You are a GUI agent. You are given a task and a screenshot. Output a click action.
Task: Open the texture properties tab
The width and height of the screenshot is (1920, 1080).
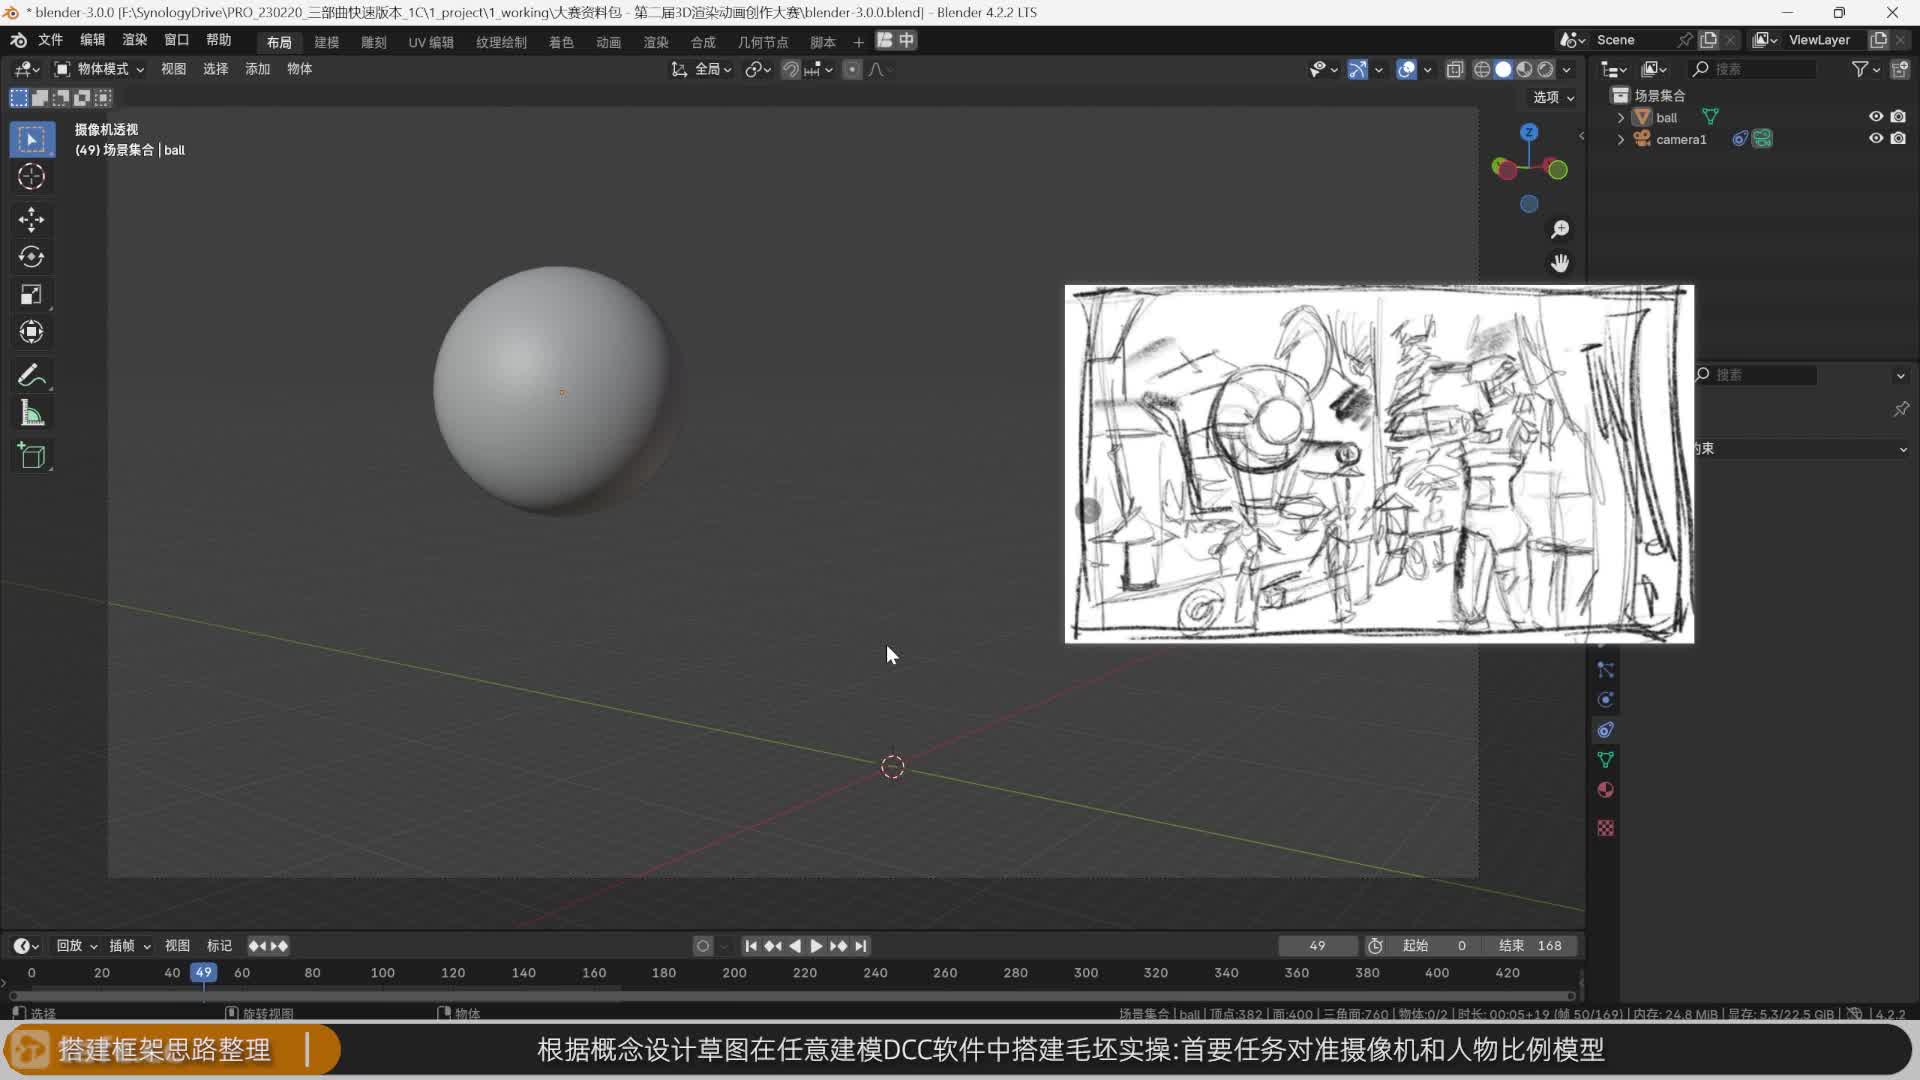[1605, 828]
